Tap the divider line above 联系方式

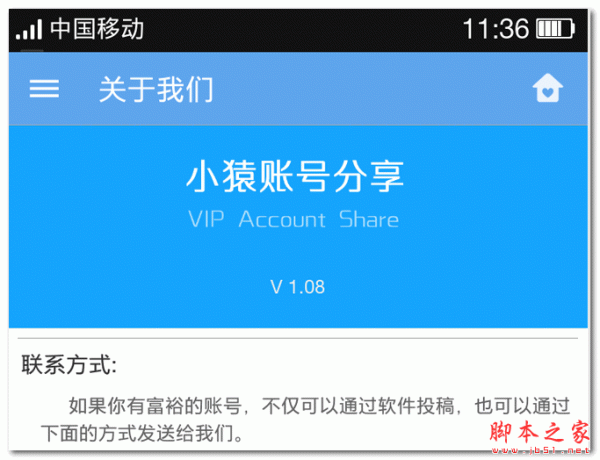pyautogui.click(x=298, y=338)
